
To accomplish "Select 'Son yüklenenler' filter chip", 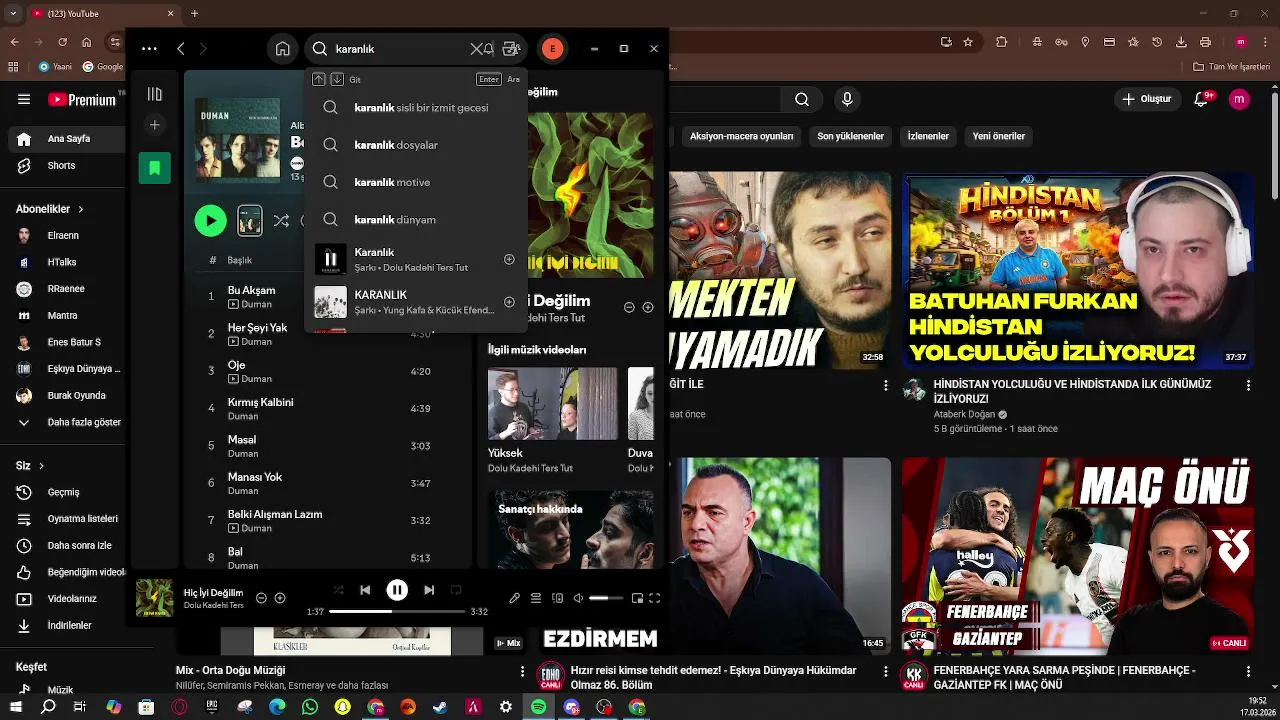I will 850,136.
